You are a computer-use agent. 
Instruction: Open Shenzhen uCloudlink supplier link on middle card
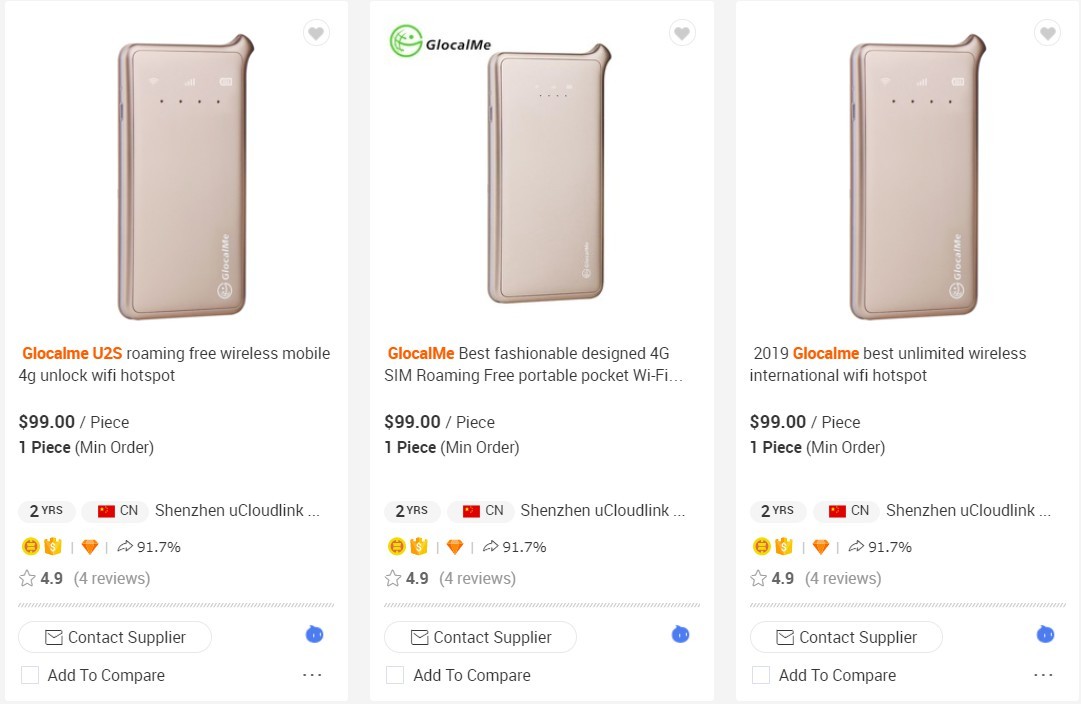[x=602, y=511]
